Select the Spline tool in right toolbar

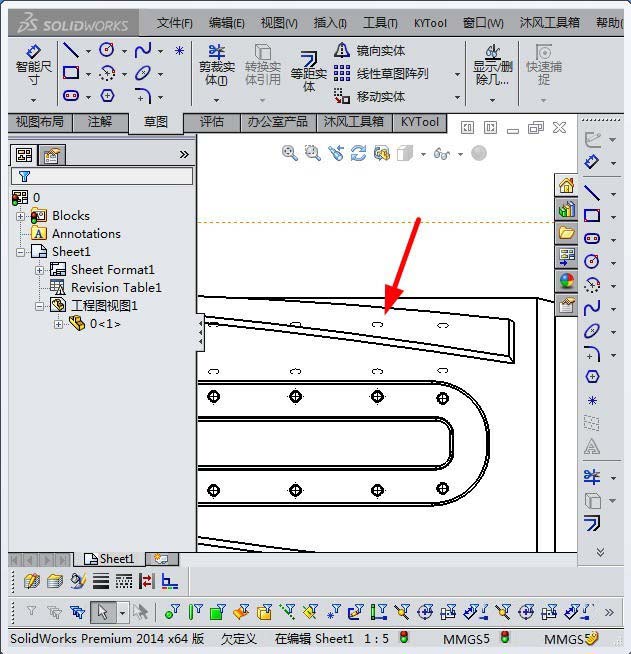tap(592, 308)
